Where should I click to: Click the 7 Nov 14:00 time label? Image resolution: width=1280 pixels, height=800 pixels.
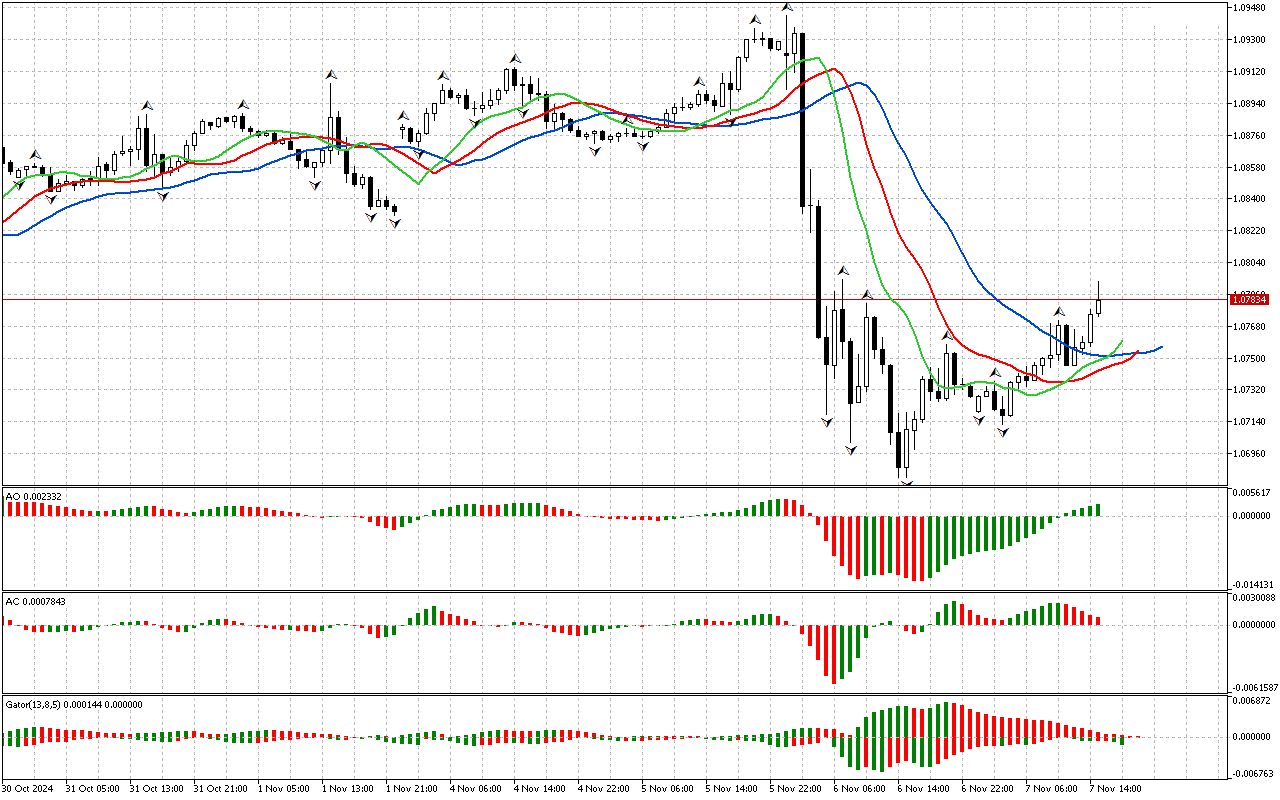point(1115,789)
